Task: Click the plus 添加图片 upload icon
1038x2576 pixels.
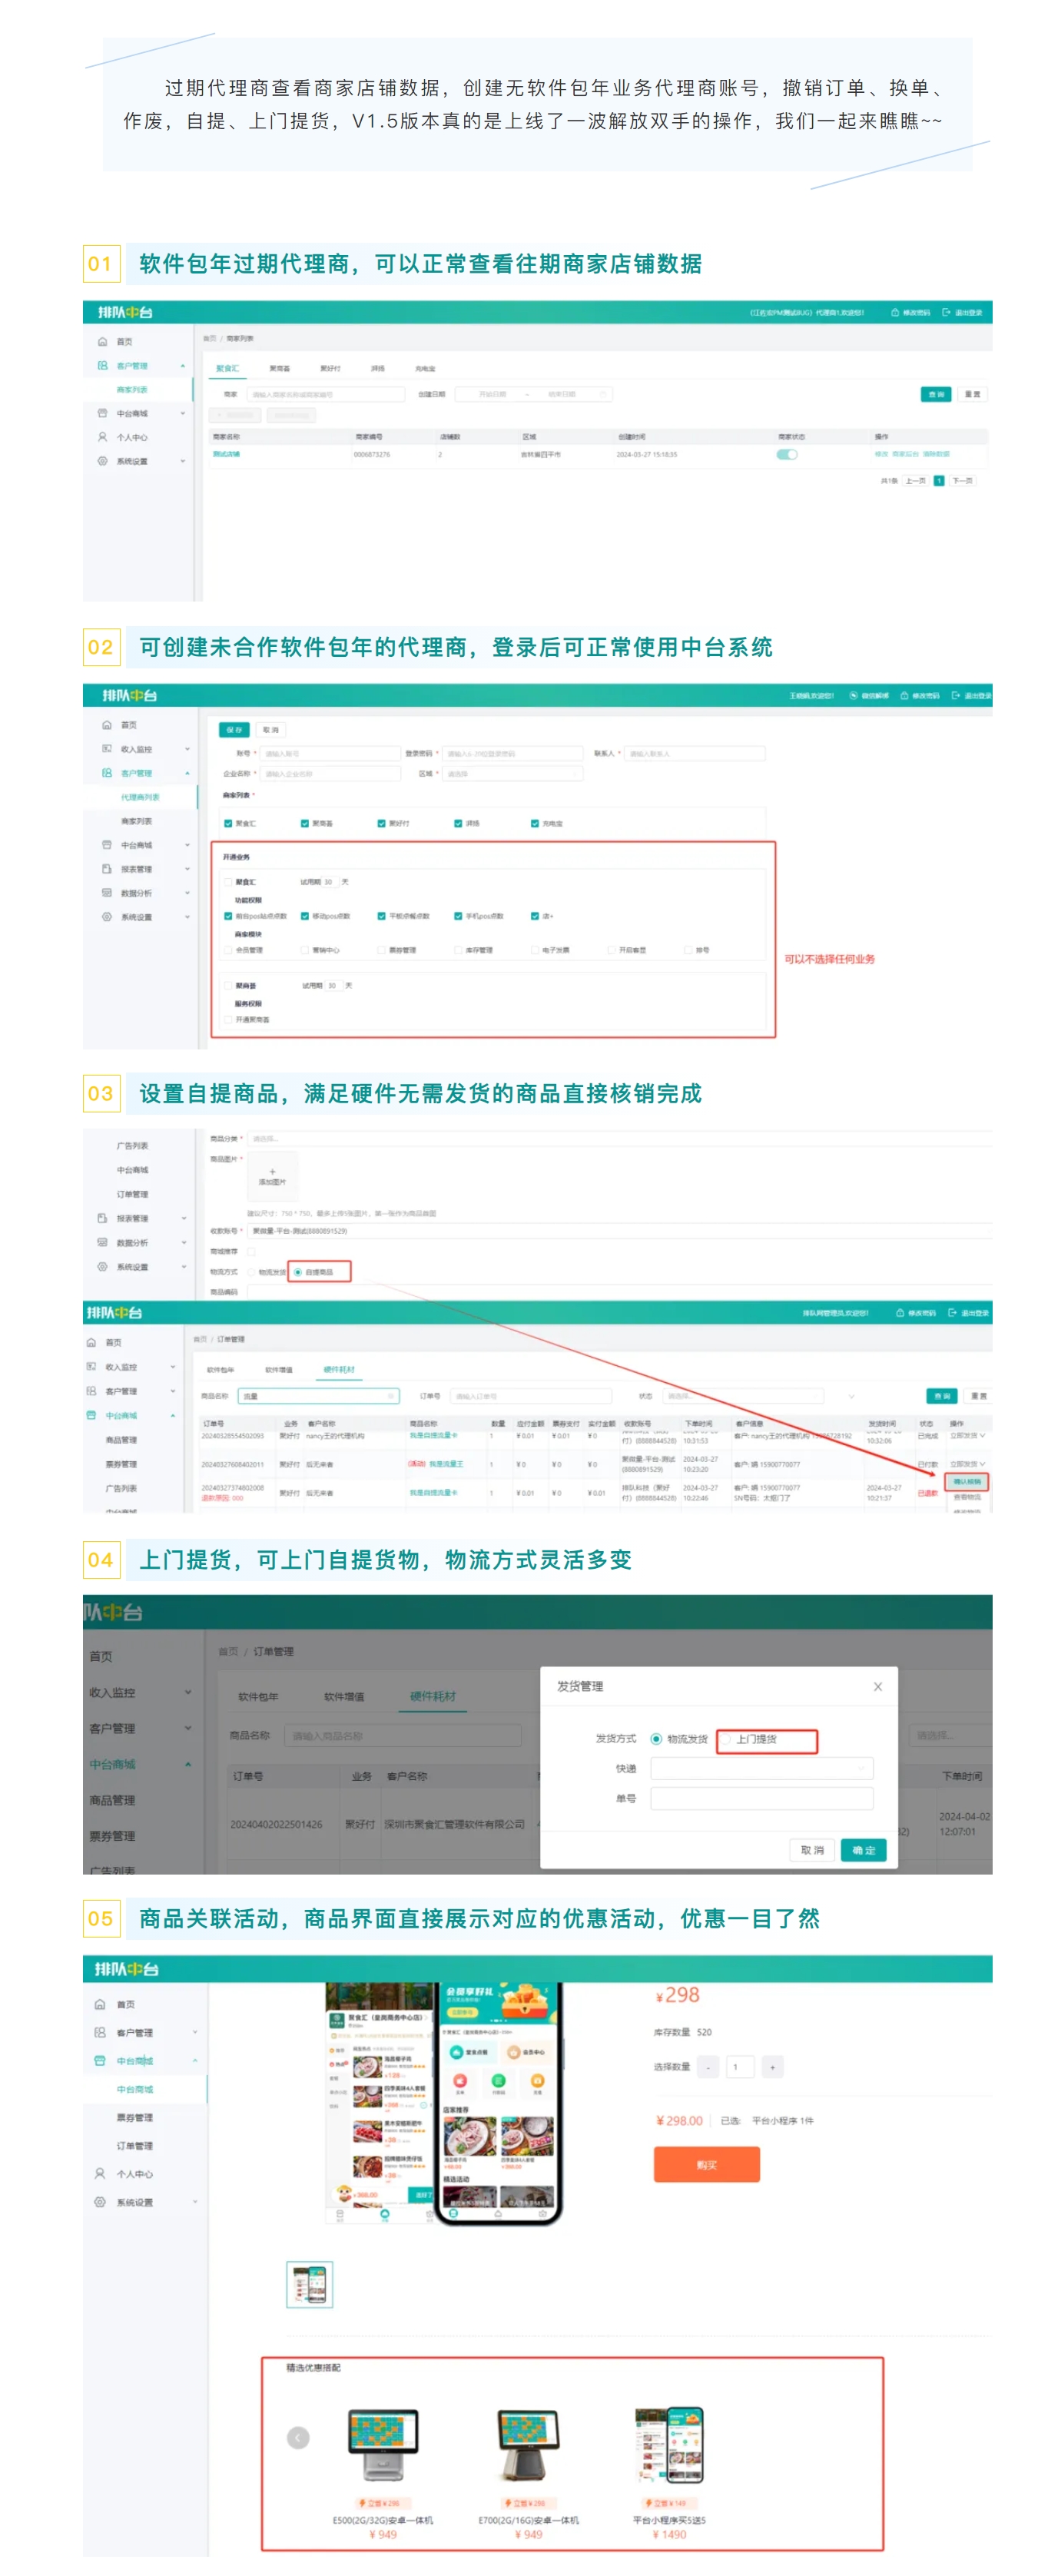Action: tap(272, 1172)
